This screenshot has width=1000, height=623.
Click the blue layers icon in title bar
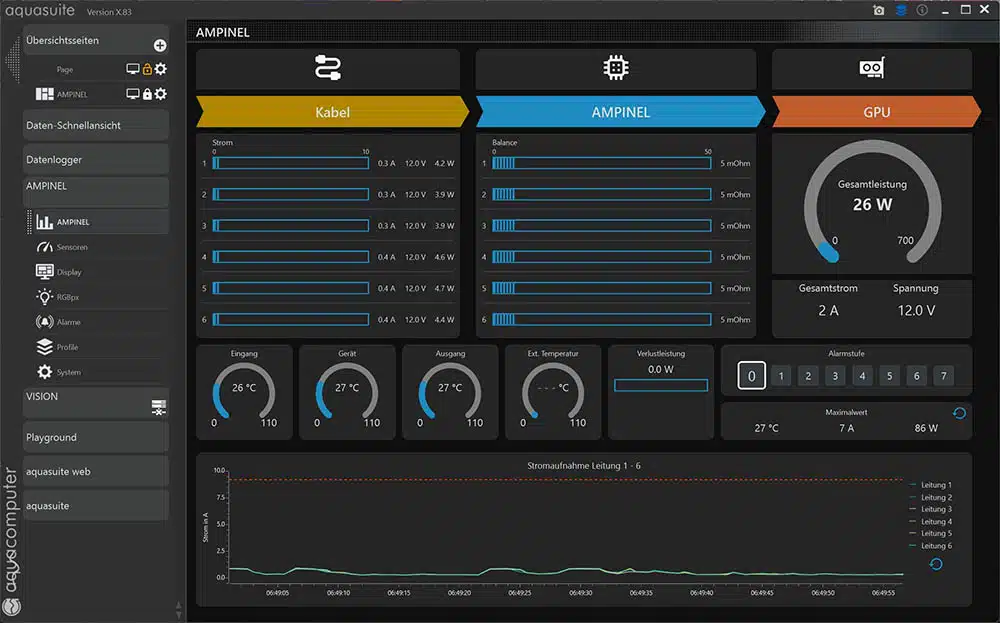tap(901, 10)
